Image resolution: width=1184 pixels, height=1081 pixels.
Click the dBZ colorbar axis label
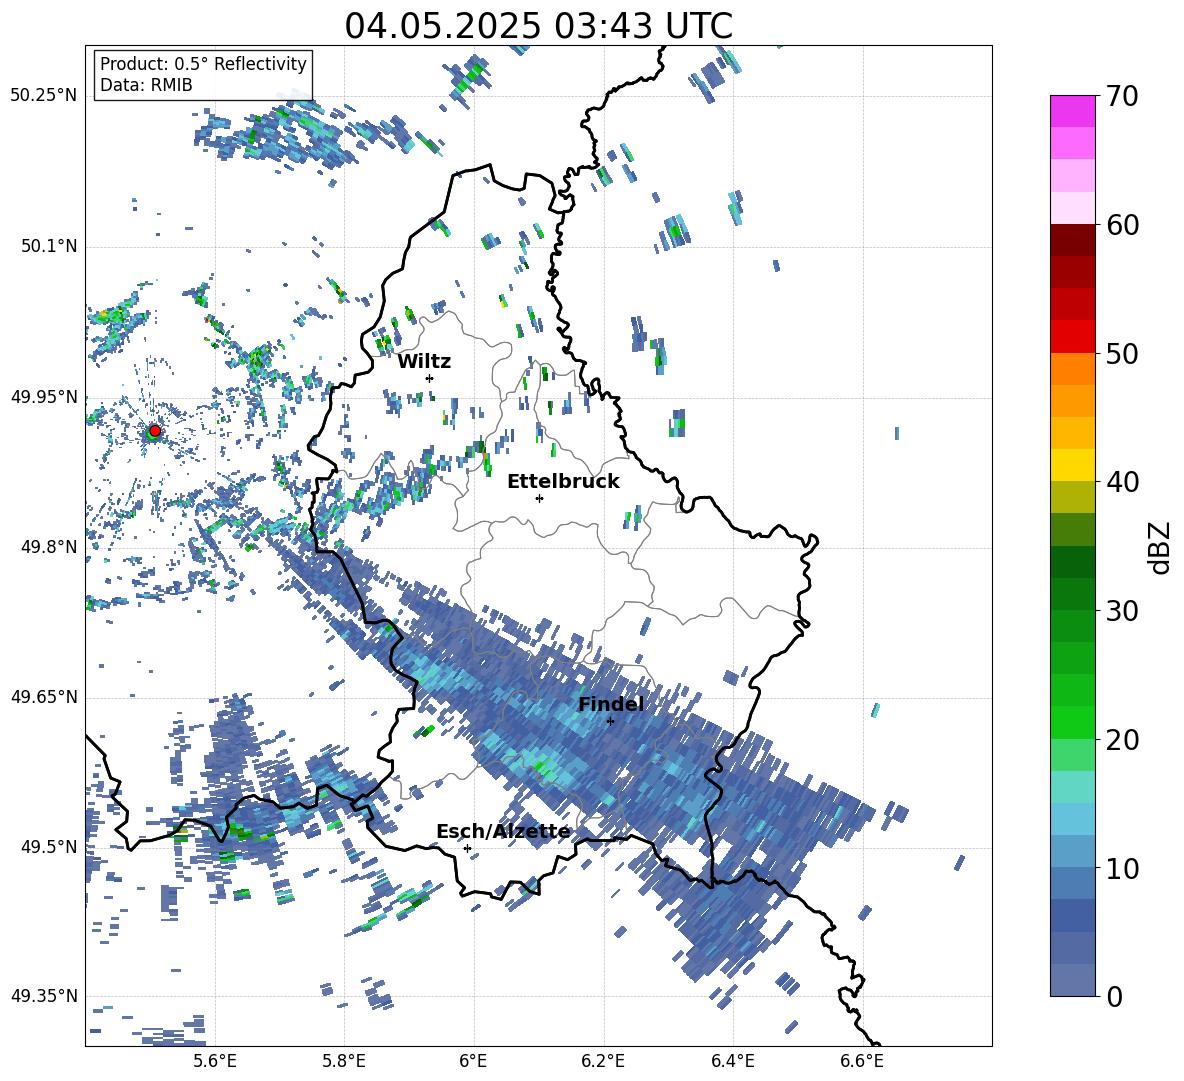(1161, 547)
